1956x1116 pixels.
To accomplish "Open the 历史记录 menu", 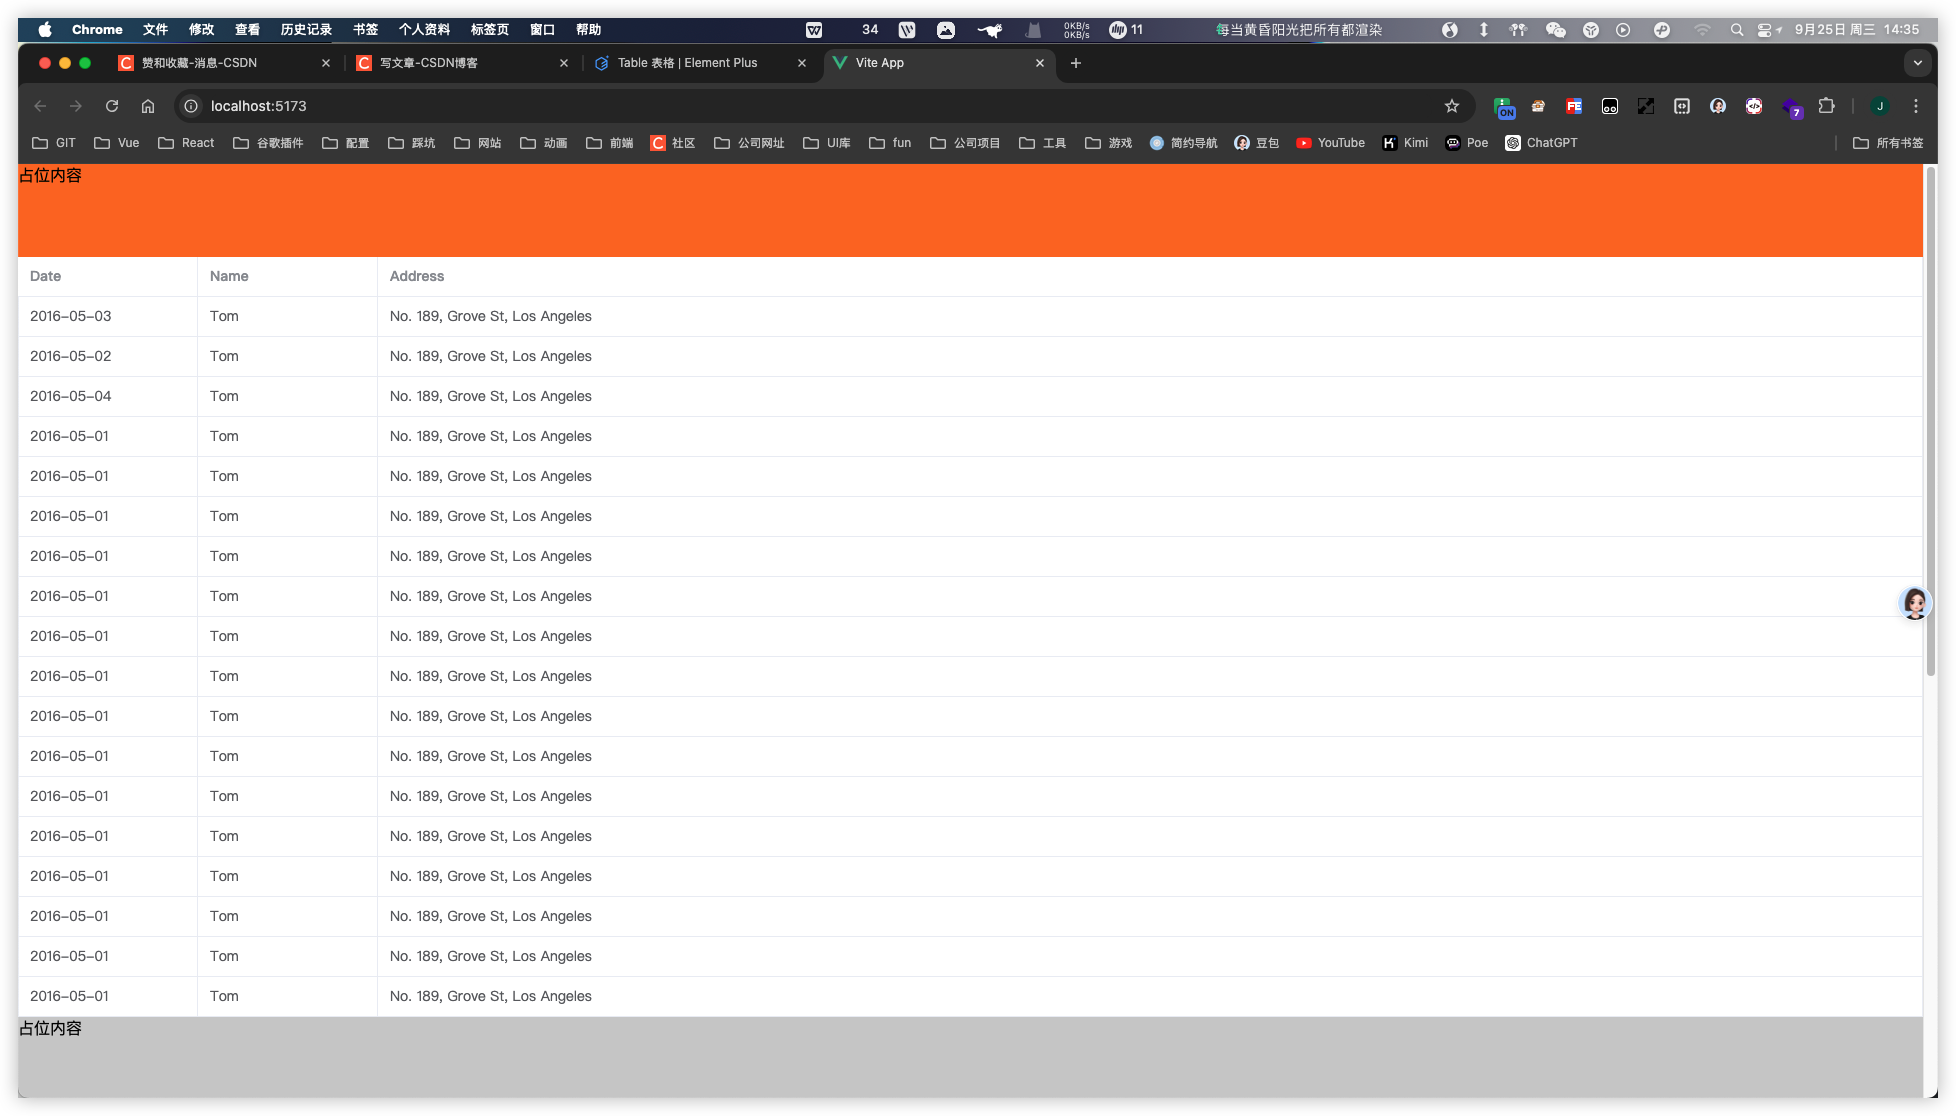I will point(306,30).
